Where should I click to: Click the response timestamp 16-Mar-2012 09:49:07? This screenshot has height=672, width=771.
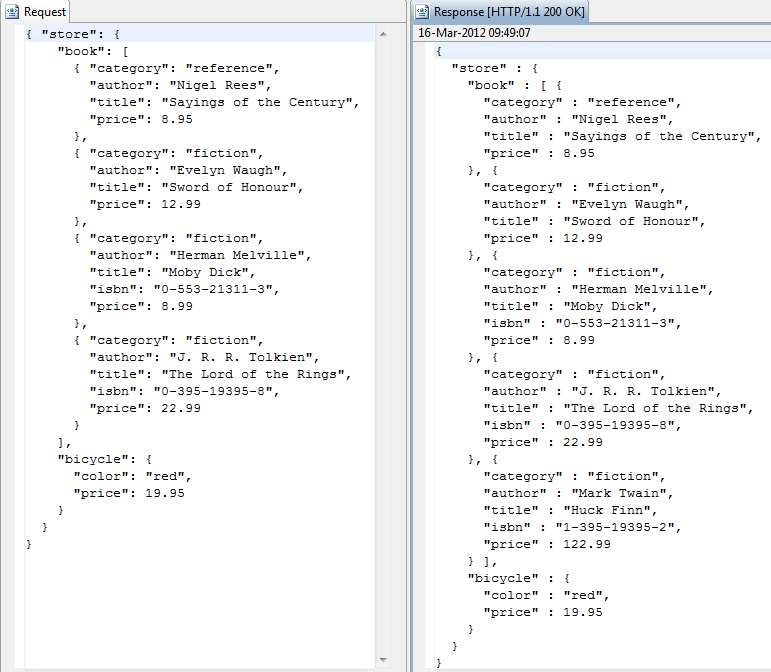474,33
